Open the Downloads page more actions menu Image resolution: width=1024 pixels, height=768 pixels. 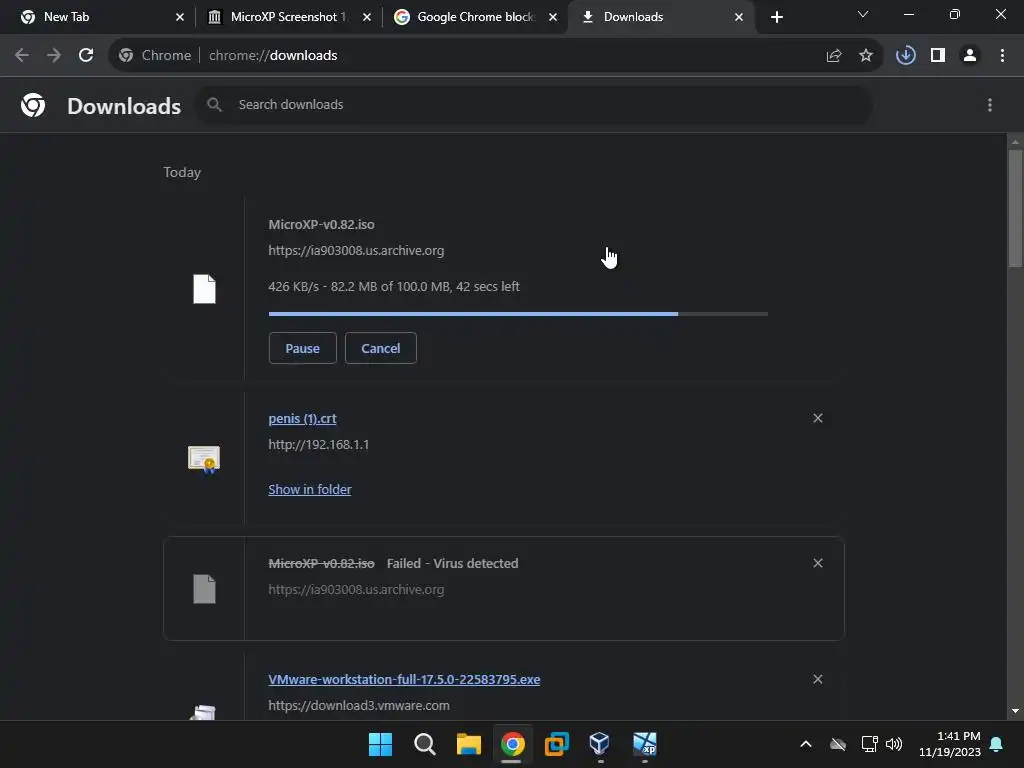[x=990, y=105]
